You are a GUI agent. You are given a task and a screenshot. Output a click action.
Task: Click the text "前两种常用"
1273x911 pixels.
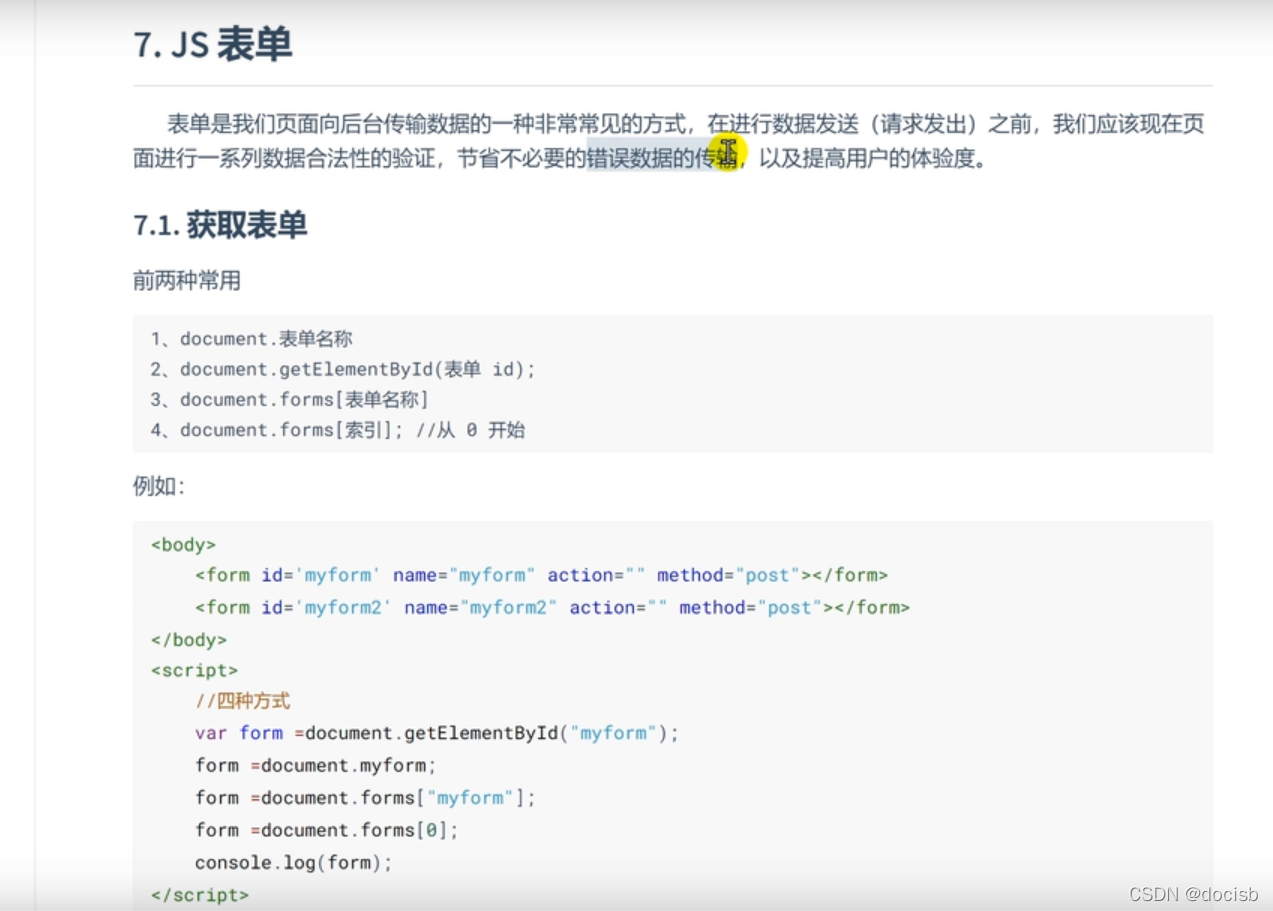(x=187, y=281)
